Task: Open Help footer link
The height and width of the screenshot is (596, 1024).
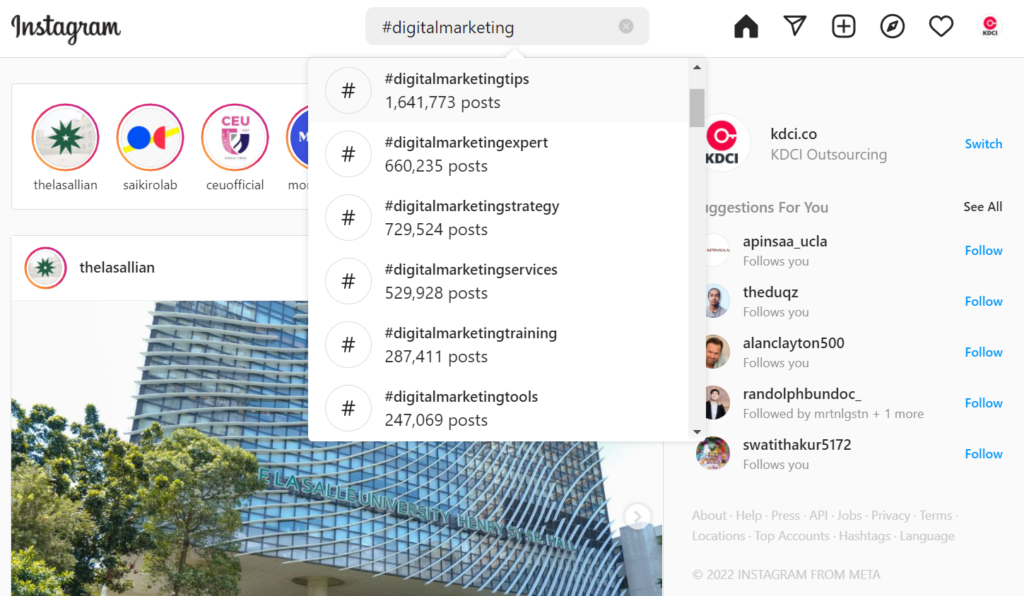Action: tap(749, 516)
